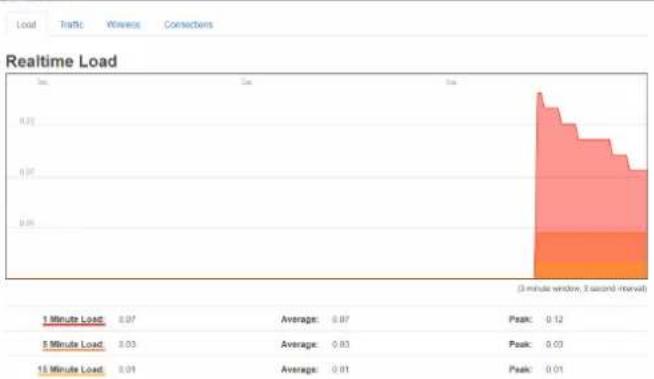Click the 2m time marker on graph

pos(247,82)
